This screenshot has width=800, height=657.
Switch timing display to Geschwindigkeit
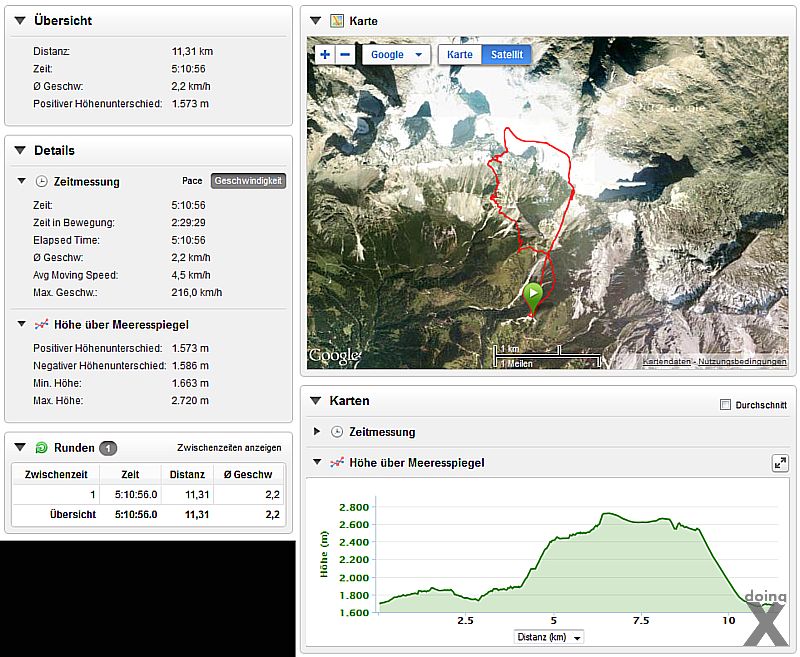pos(248,181)
